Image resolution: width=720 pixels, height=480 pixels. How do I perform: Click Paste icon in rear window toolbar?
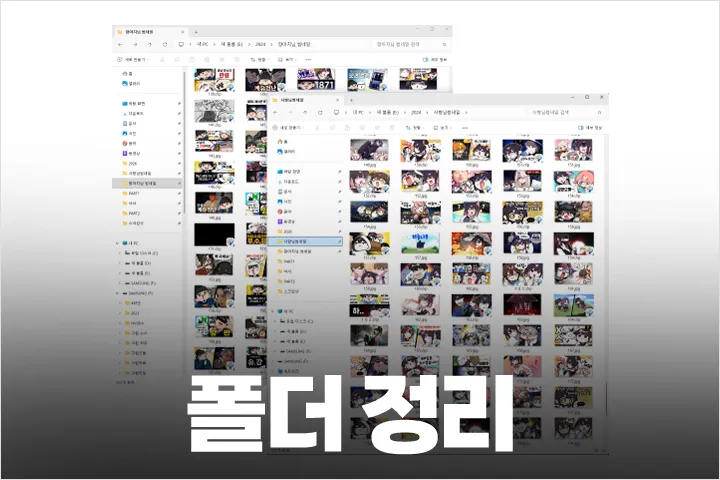pos(192,60)
